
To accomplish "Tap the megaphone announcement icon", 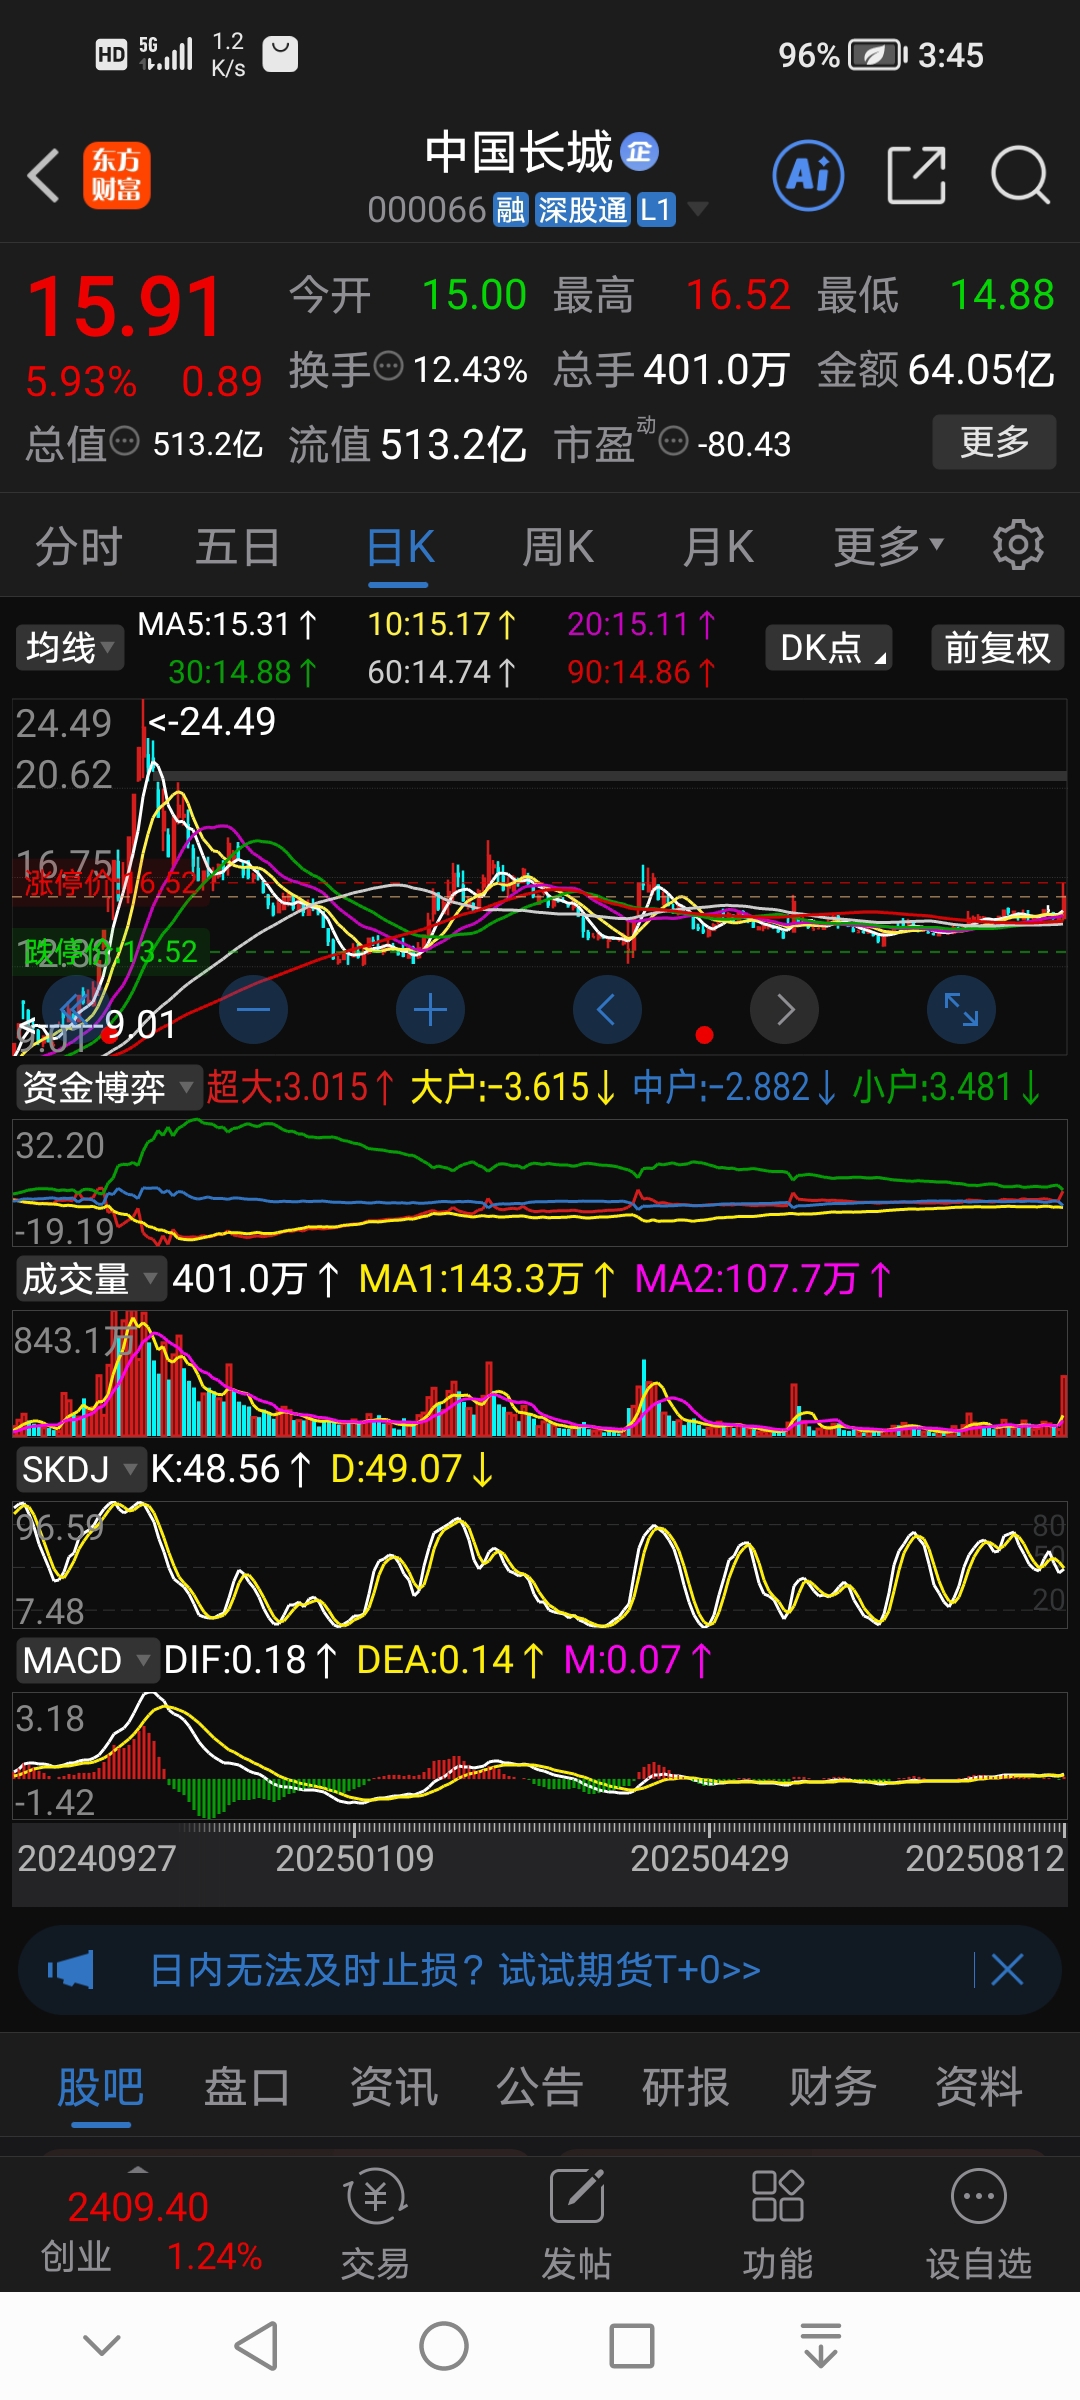I will [x=71, y=1970].
